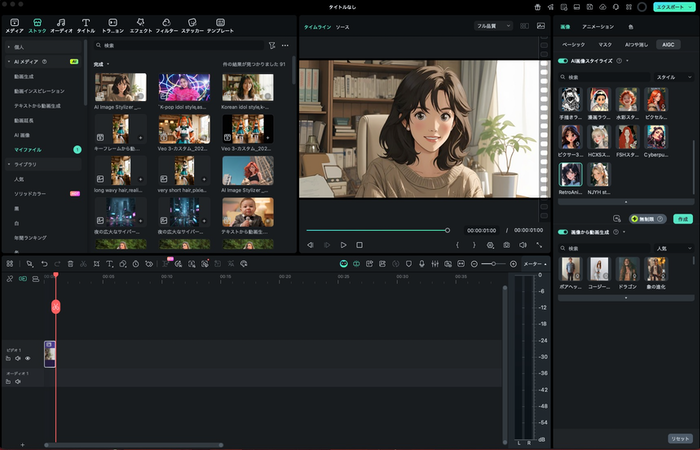
Task: Open the ステッカー (Stickers) tab icon
Action: pos(191,21)
